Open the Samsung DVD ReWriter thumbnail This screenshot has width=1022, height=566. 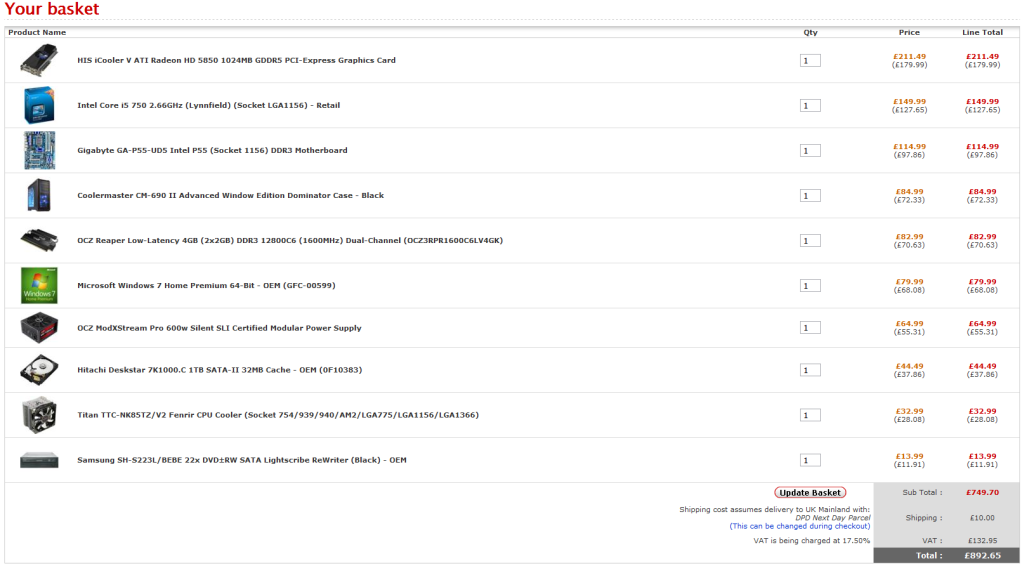pyautogui.click(x=39, y=460)
